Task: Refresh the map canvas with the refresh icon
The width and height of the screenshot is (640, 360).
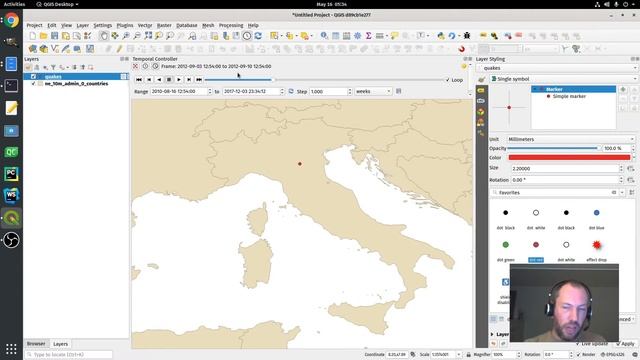Action: tap(258, 36)
